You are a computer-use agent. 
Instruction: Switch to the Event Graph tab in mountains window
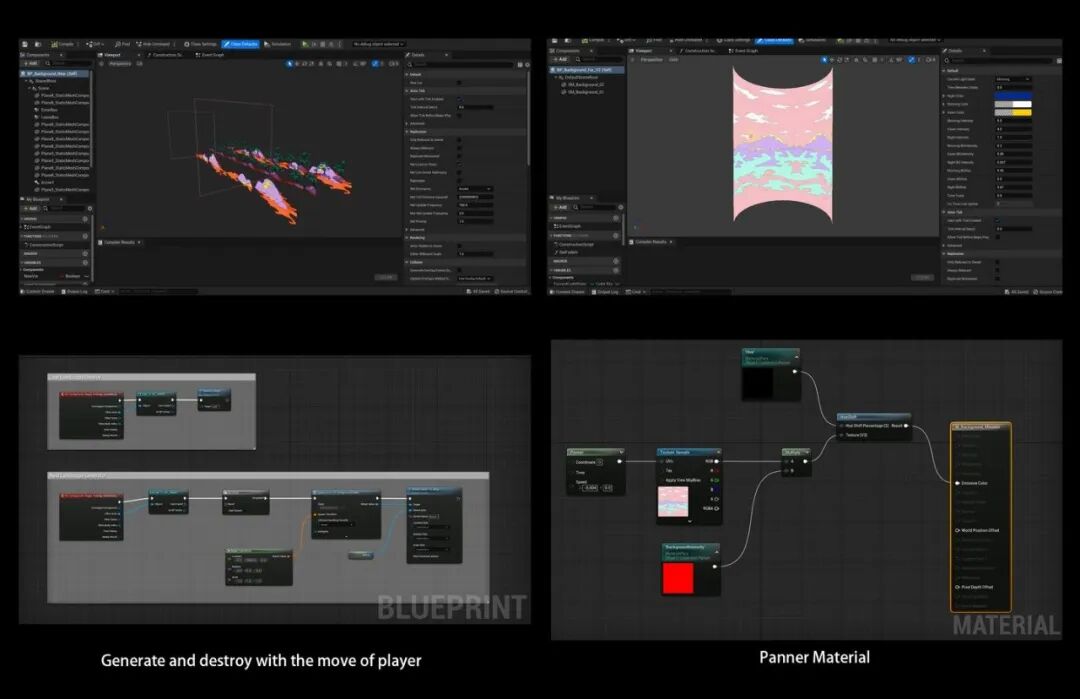click(210, 54)
